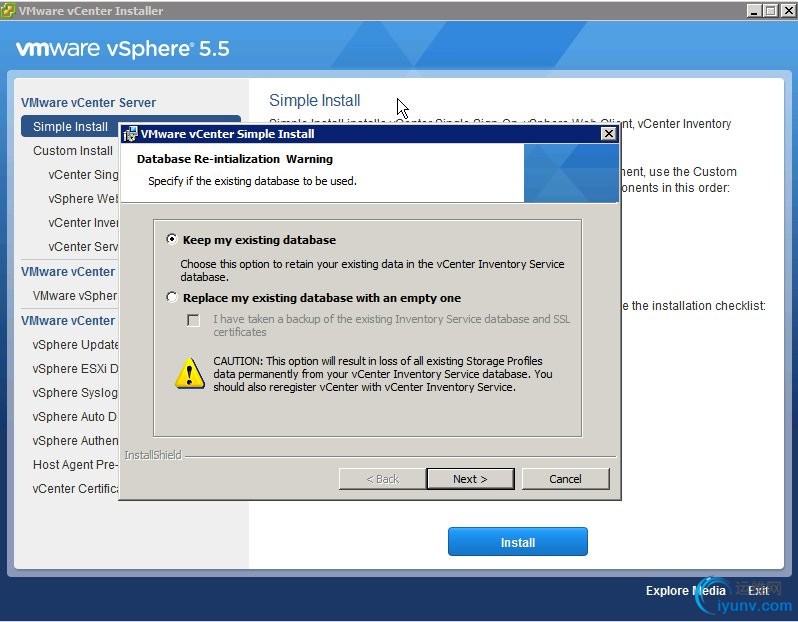This screenshot has height=622, width=798.
Task: Open vSphere Syslog Collector sidebar item
Action: (x=75, y=392)
